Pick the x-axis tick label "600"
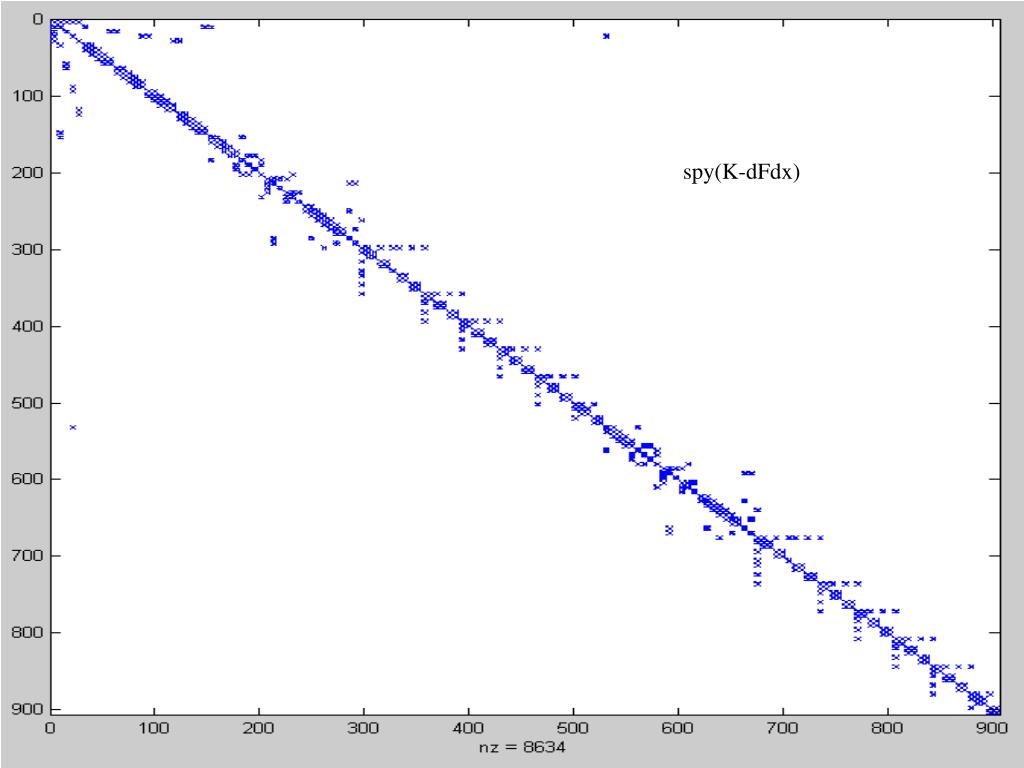Screen dimensions: 1024x768 (678, 728)
